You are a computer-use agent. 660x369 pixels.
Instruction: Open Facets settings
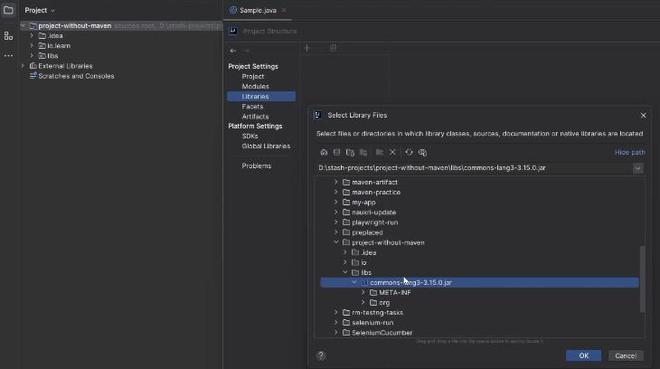click(252, 106)
